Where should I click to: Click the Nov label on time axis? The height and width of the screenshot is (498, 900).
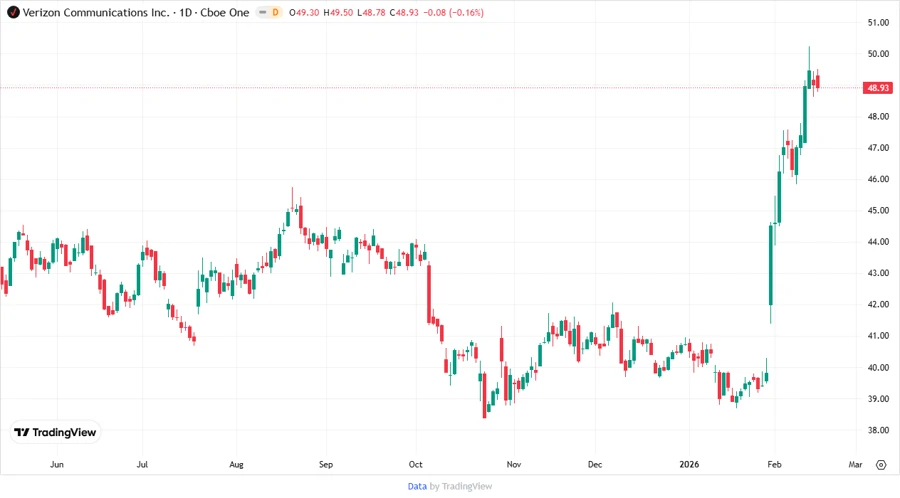514,464
